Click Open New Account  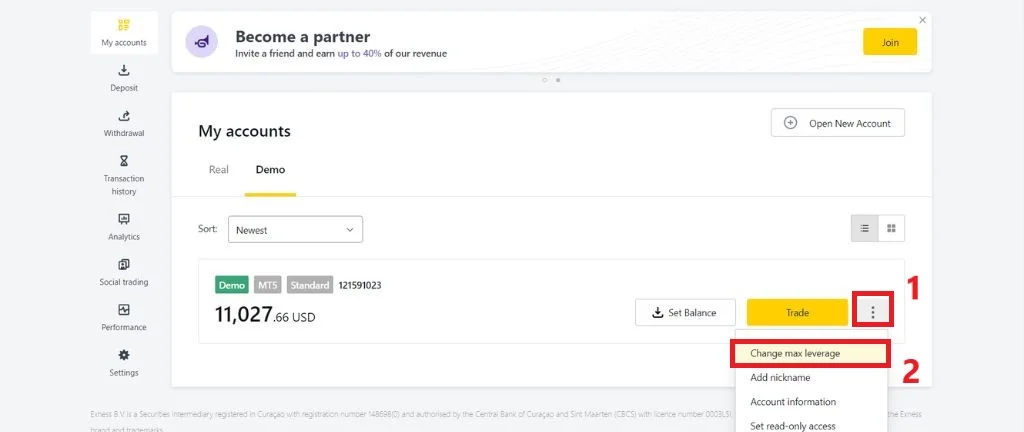coord(838,123)
